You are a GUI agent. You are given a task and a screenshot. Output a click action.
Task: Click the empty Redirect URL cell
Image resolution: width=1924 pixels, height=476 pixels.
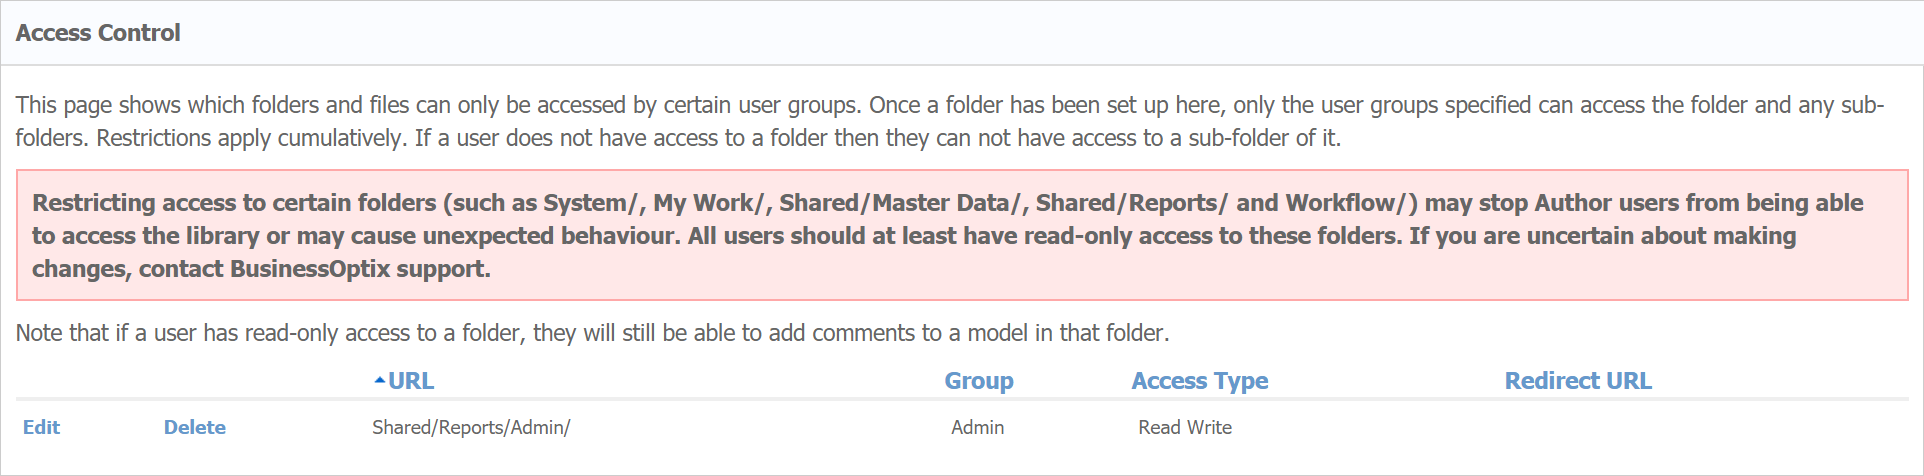click(1578, 427)
